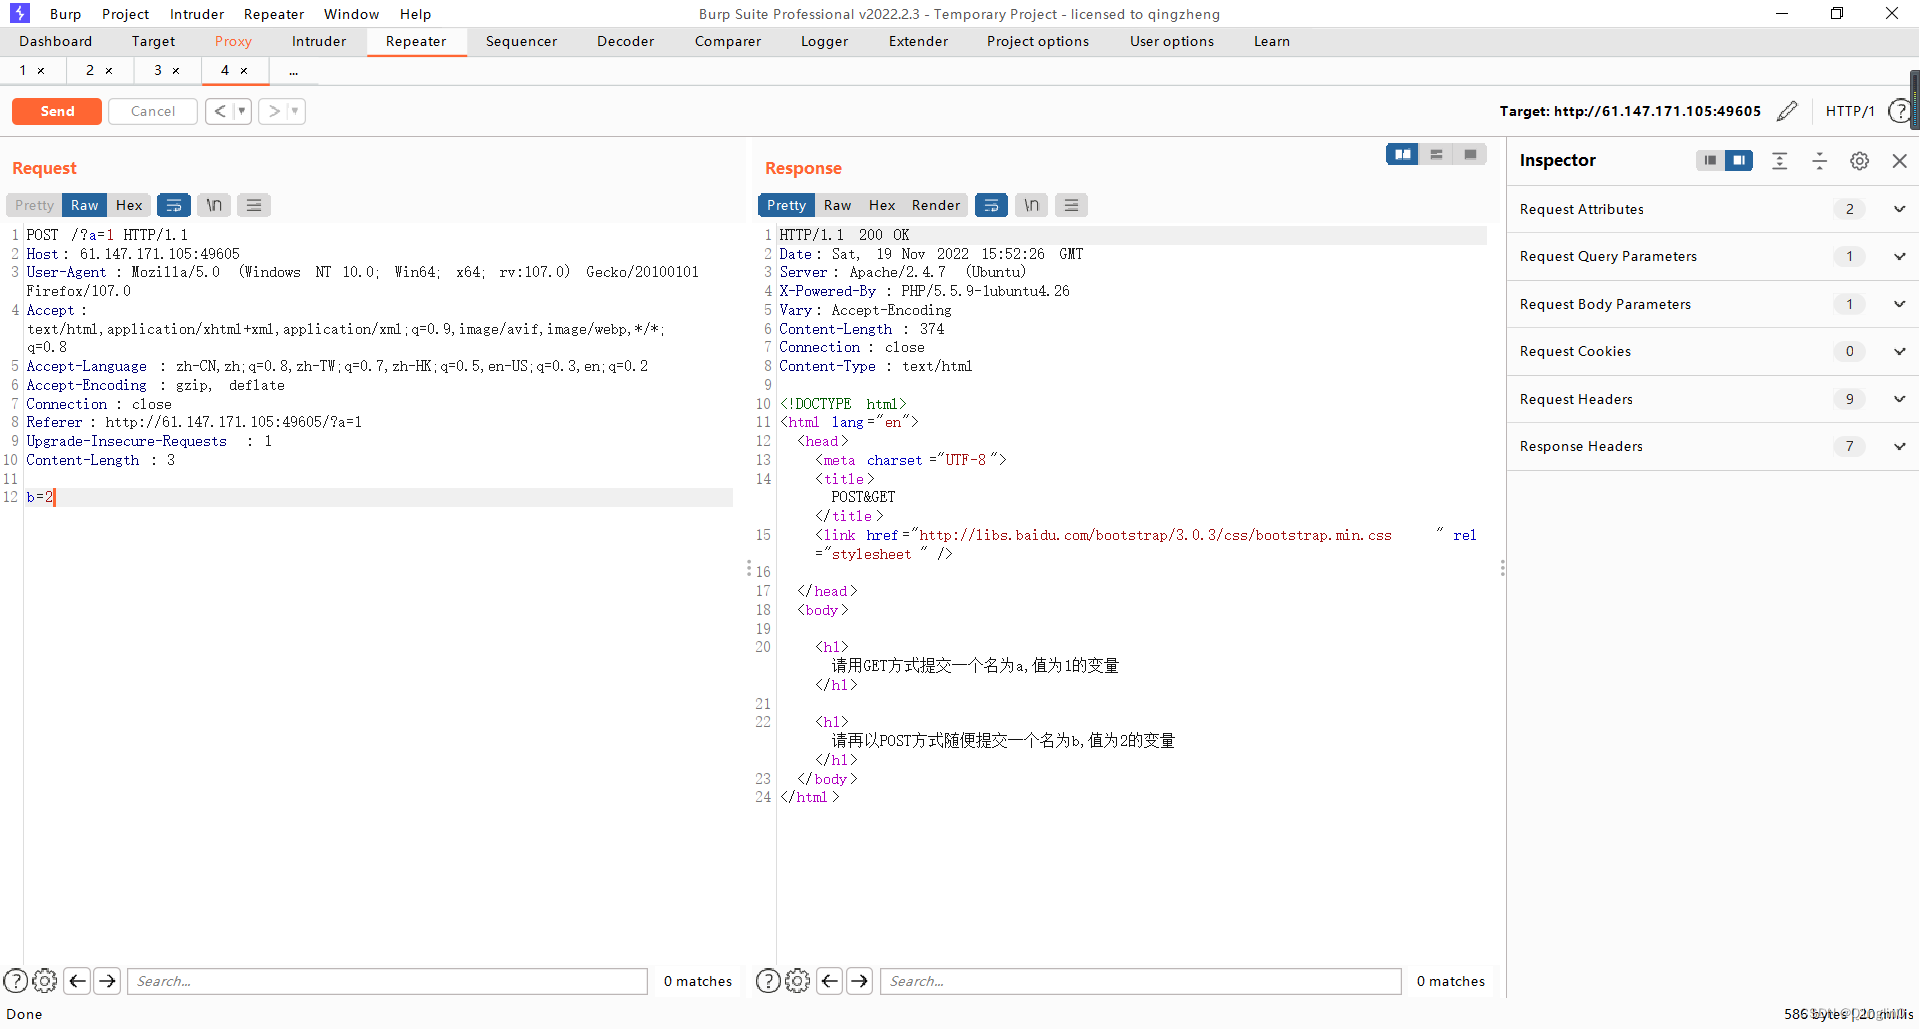Viewport: 1920px width, 1030px height.
Task: Toggle word wrap in Request panel
Action: pos(174,205)
